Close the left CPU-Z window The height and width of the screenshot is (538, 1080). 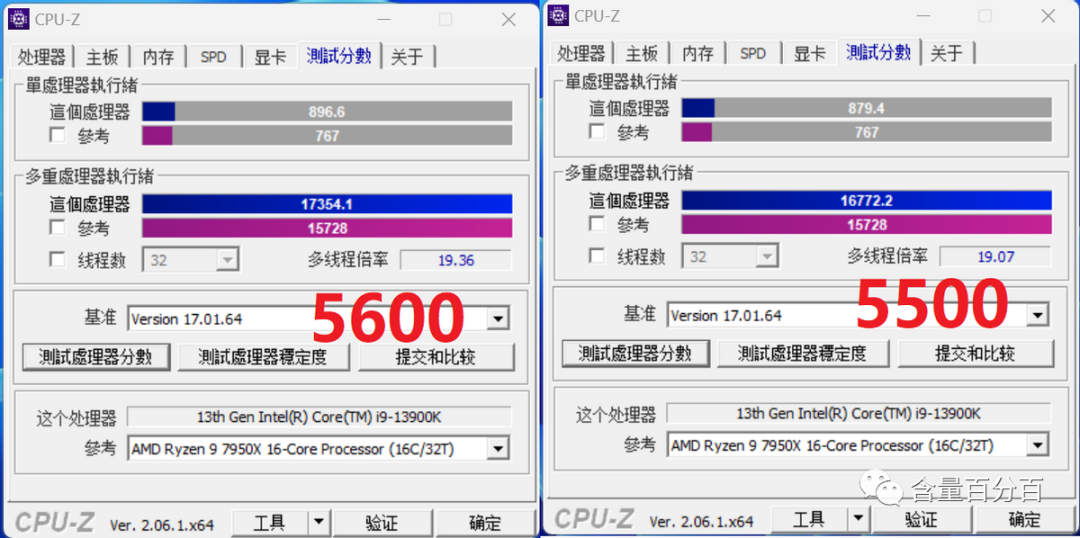[x=508, y=19]
